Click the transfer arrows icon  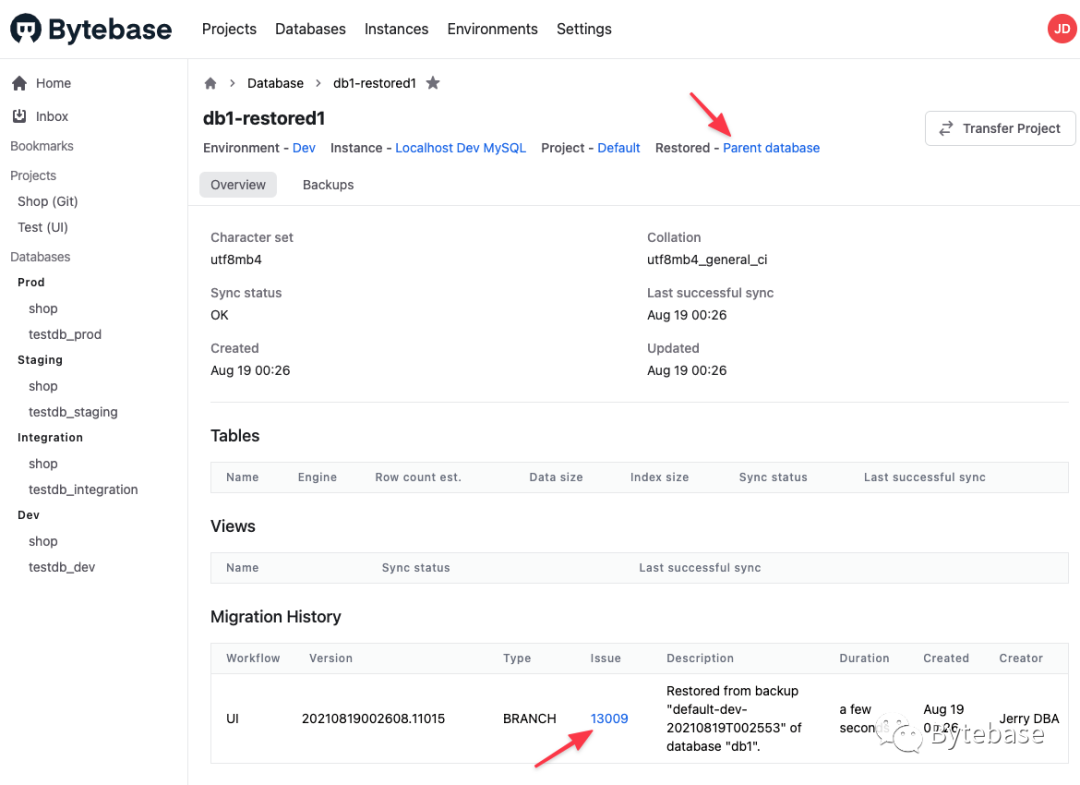coord(946,128)
